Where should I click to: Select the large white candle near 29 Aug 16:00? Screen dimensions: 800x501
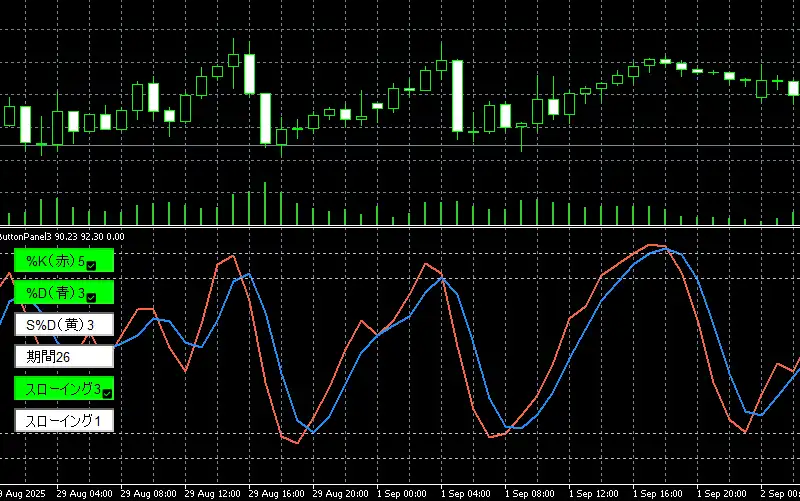[266, 119]
